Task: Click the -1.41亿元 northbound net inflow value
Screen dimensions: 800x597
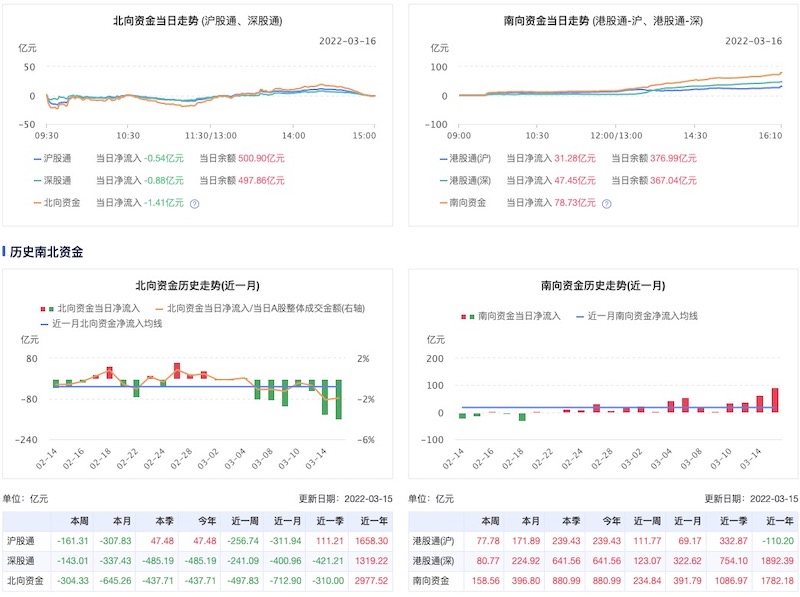Action: [163, 203]
